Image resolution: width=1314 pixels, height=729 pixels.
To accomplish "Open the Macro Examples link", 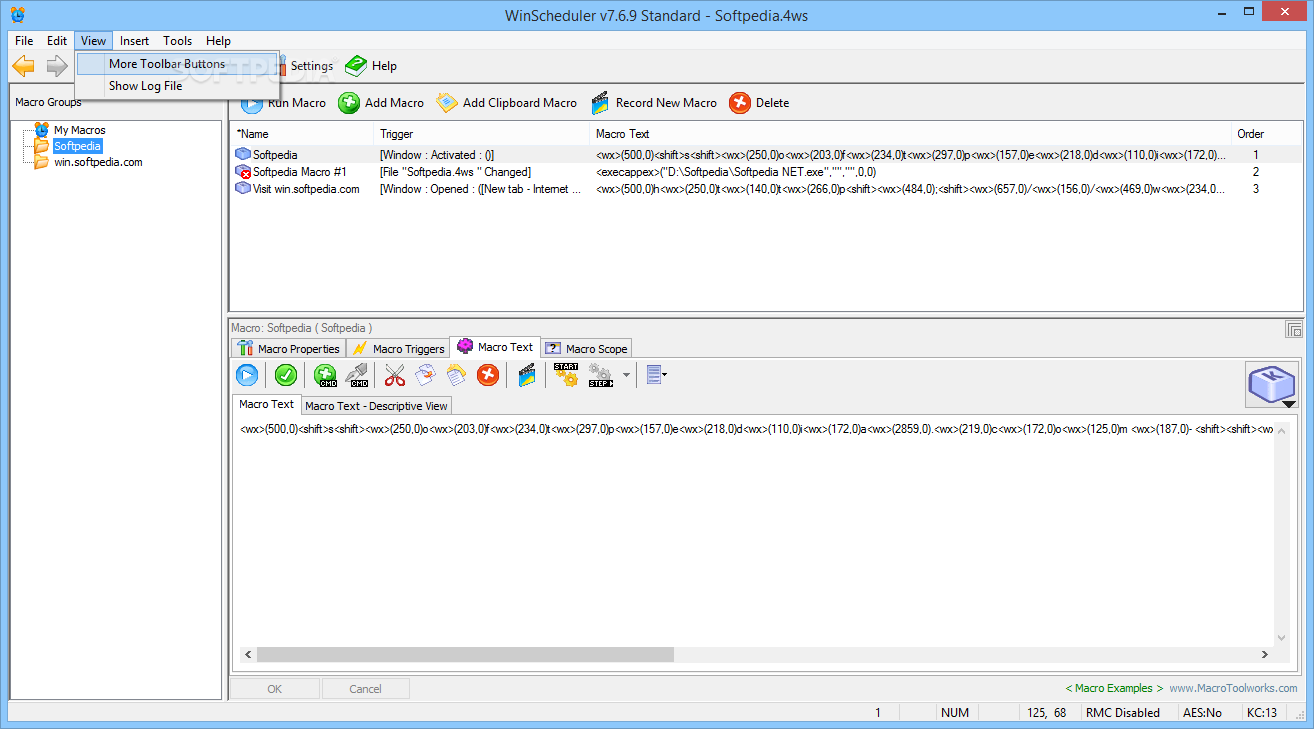I will pyautogui.click(x=1114, y=688).
